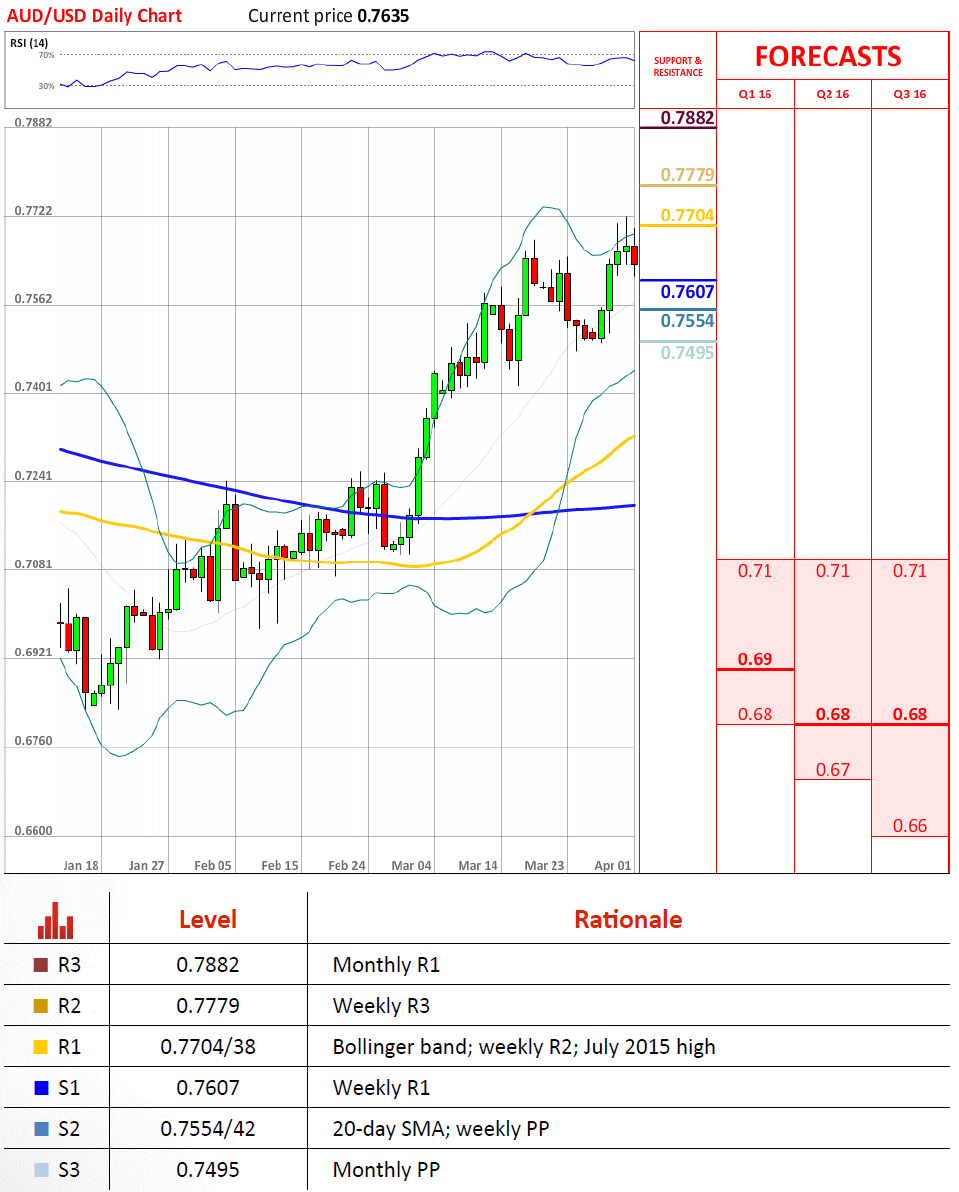Click the S1 blue color square
The height and width of the screenshot is (1192, 959).
(x=41, y=1088)
